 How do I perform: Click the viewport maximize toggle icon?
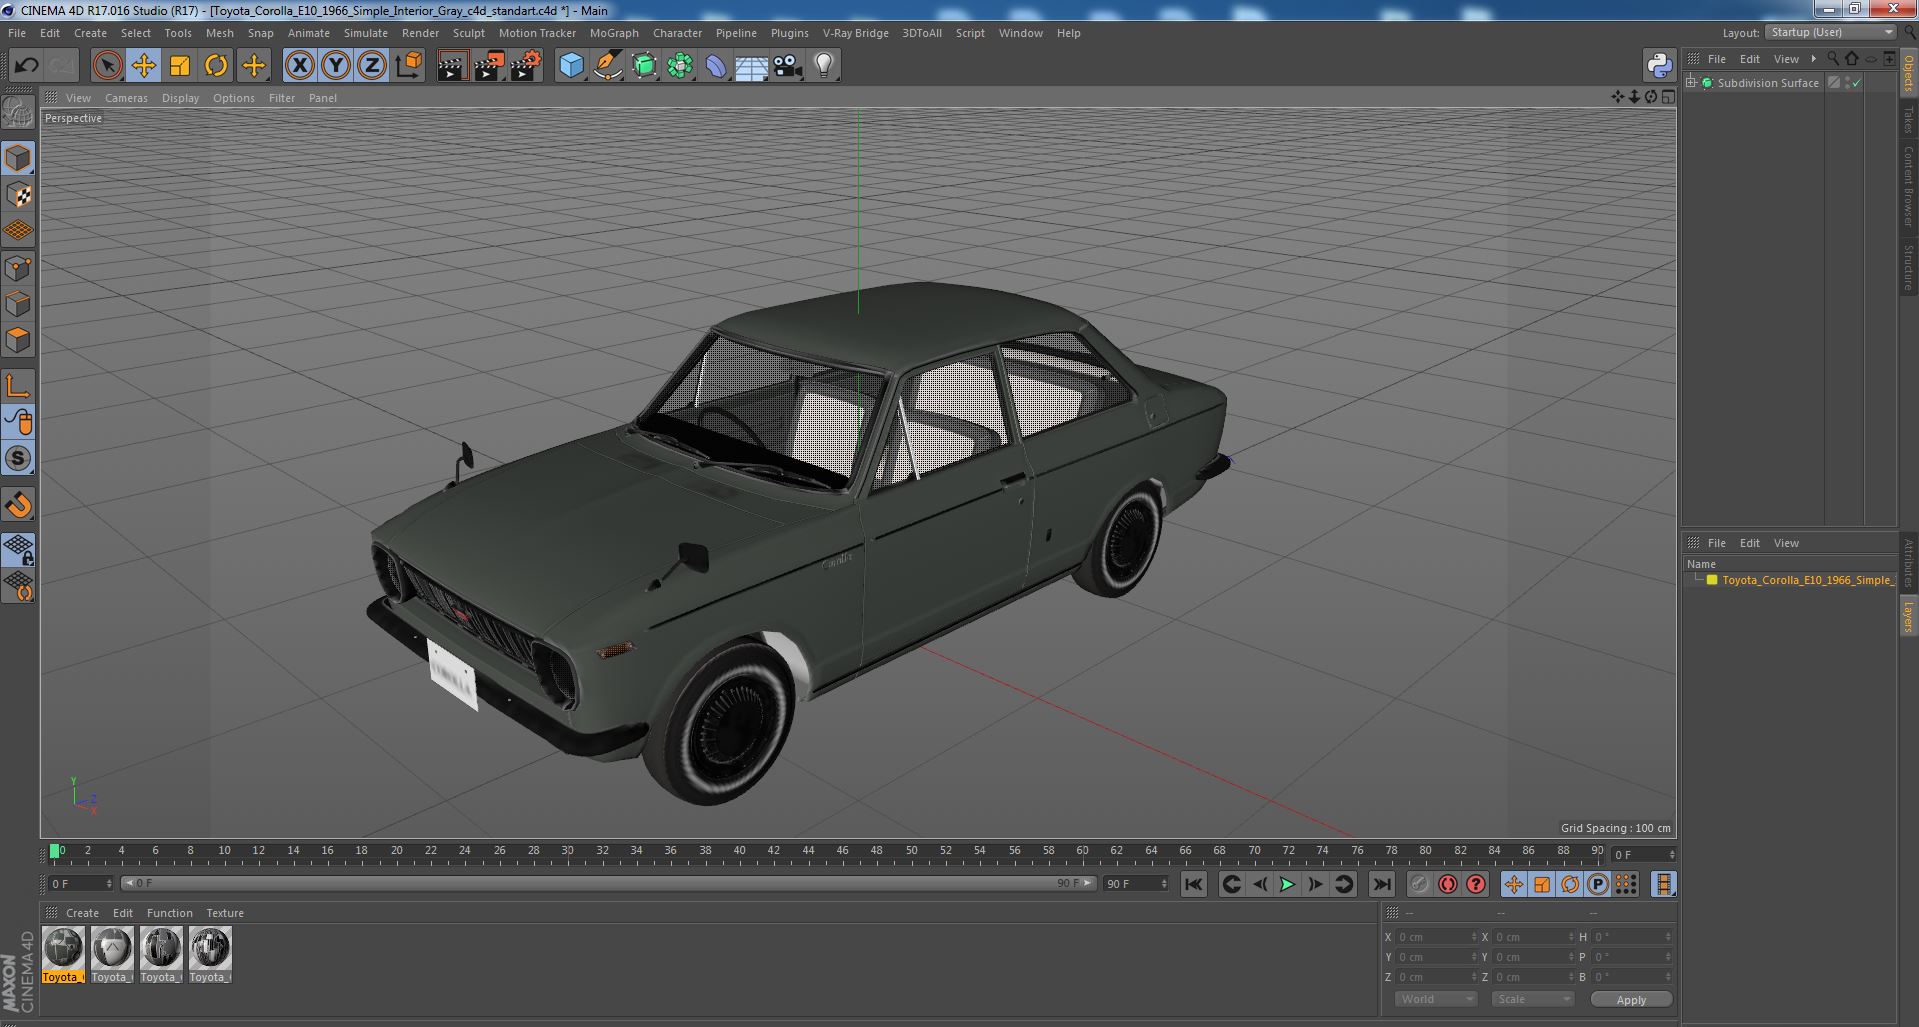click(1668, 97)
